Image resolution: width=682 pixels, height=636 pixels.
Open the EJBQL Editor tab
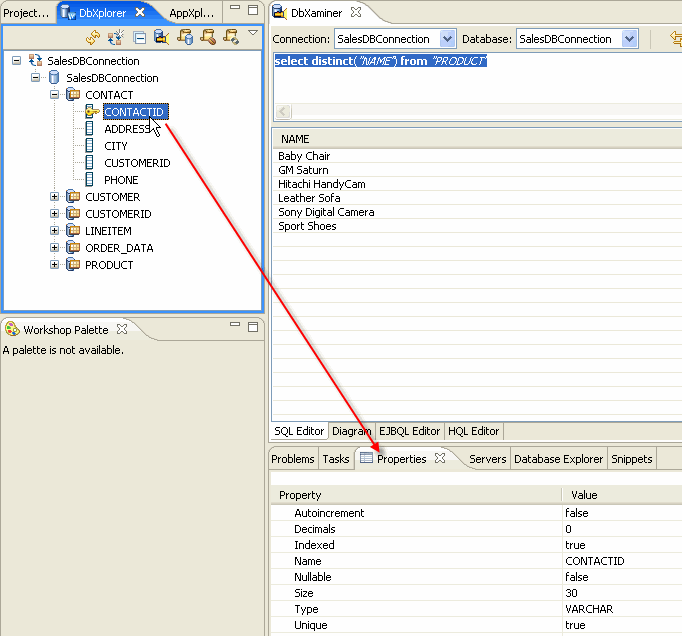pos(409,431)
